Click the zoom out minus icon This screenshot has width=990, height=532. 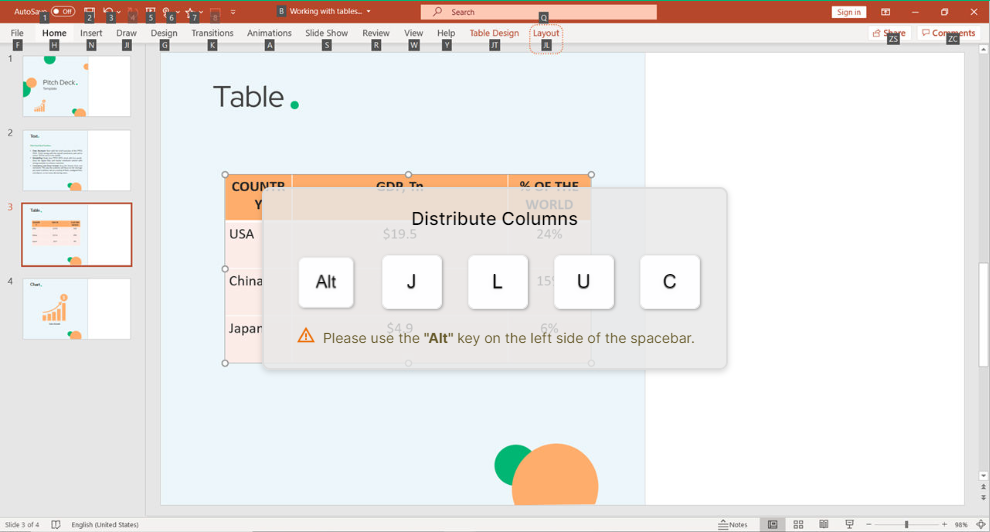[869, 524]
